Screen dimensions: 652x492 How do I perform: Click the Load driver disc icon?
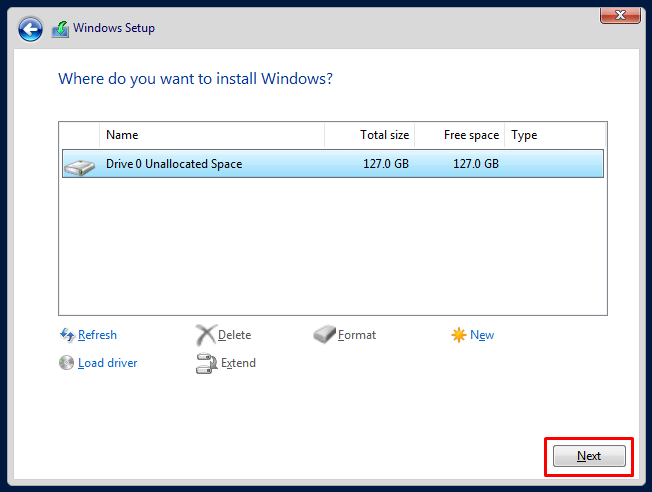coord(67,363)
